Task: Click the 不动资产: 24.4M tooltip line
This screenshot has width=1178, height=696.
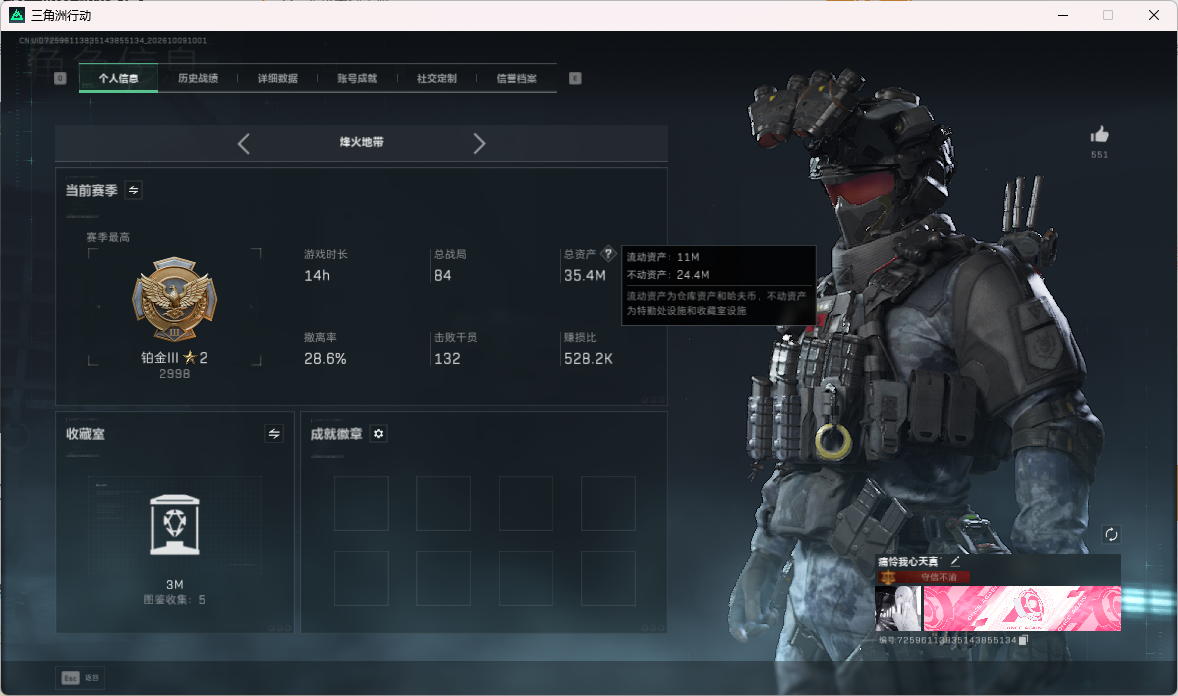Action: [x=668, y=275]
